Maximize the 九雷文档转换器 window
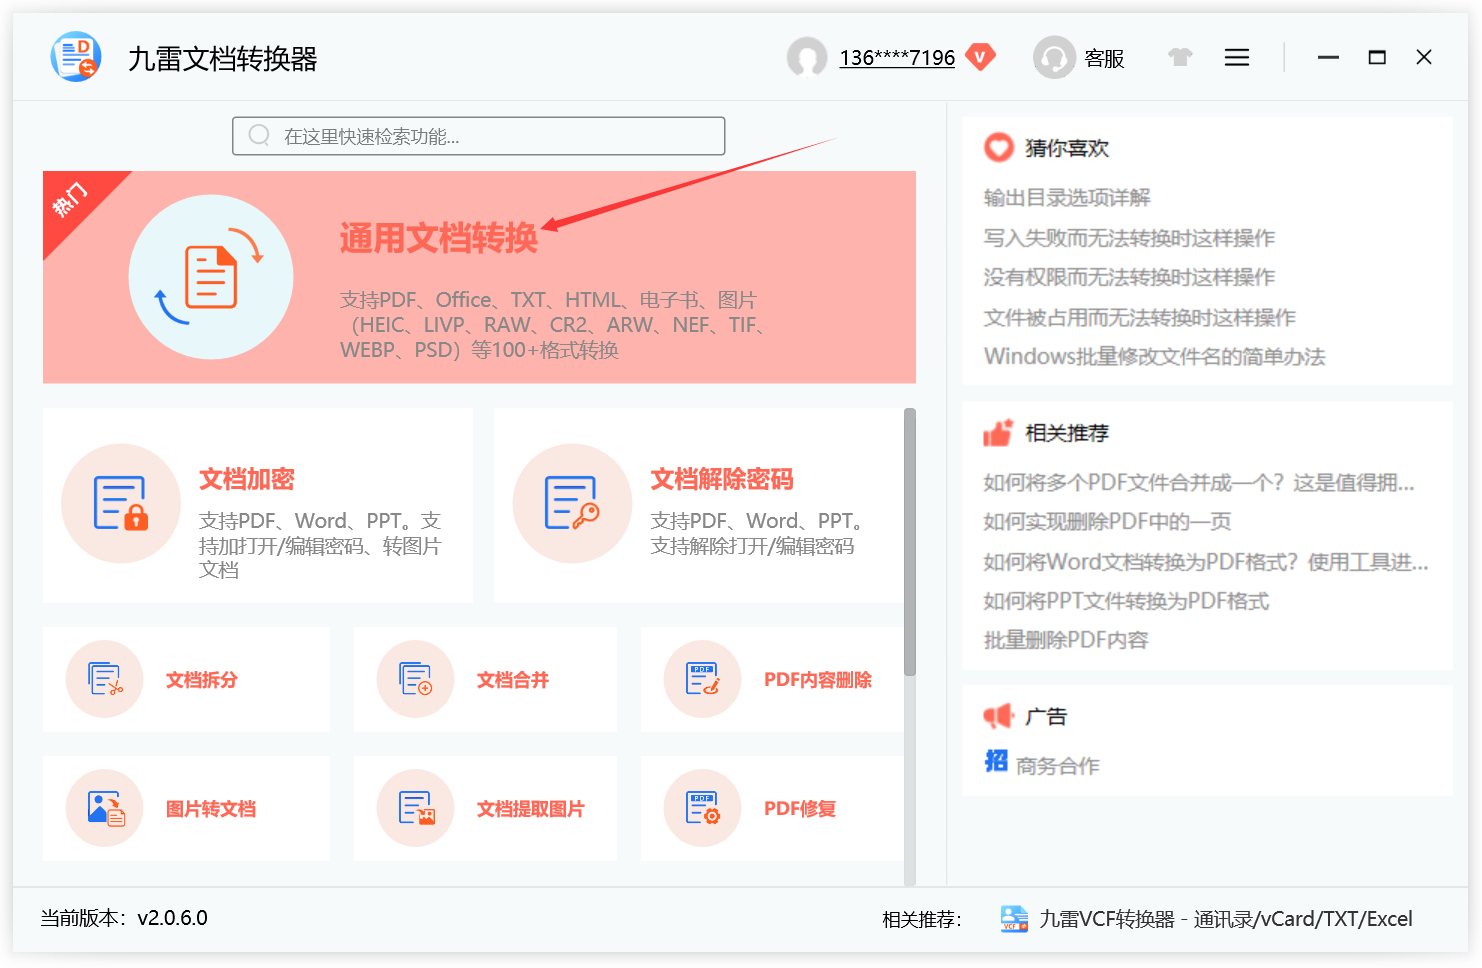Screen dimensions: 1482x968 point(1377,57)
